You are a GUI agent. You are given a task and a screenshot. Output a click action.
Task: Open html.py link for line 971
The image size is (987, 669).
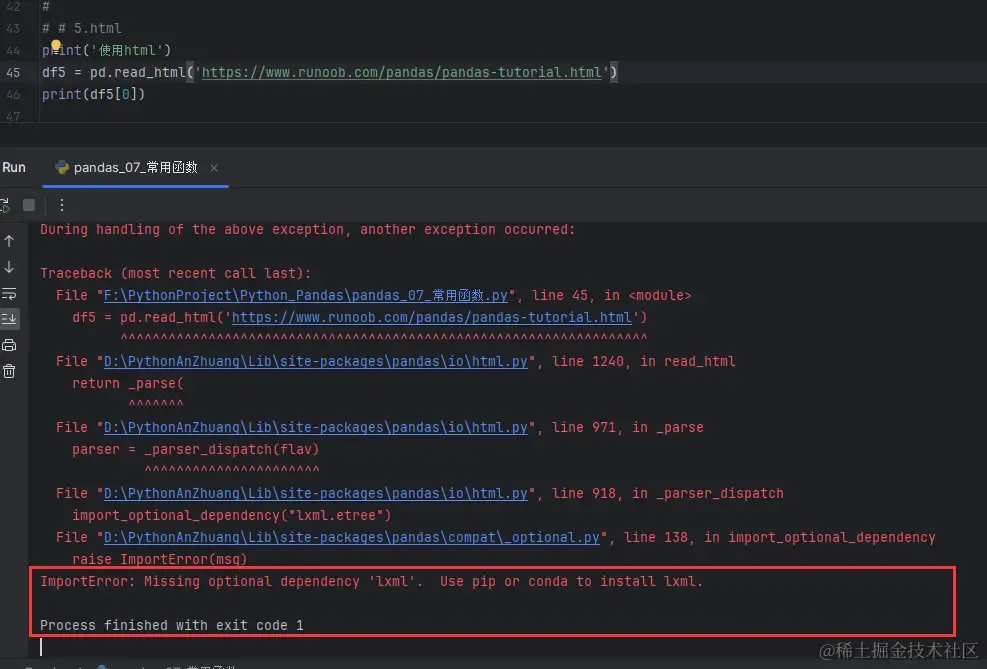(x=316, y=427)
